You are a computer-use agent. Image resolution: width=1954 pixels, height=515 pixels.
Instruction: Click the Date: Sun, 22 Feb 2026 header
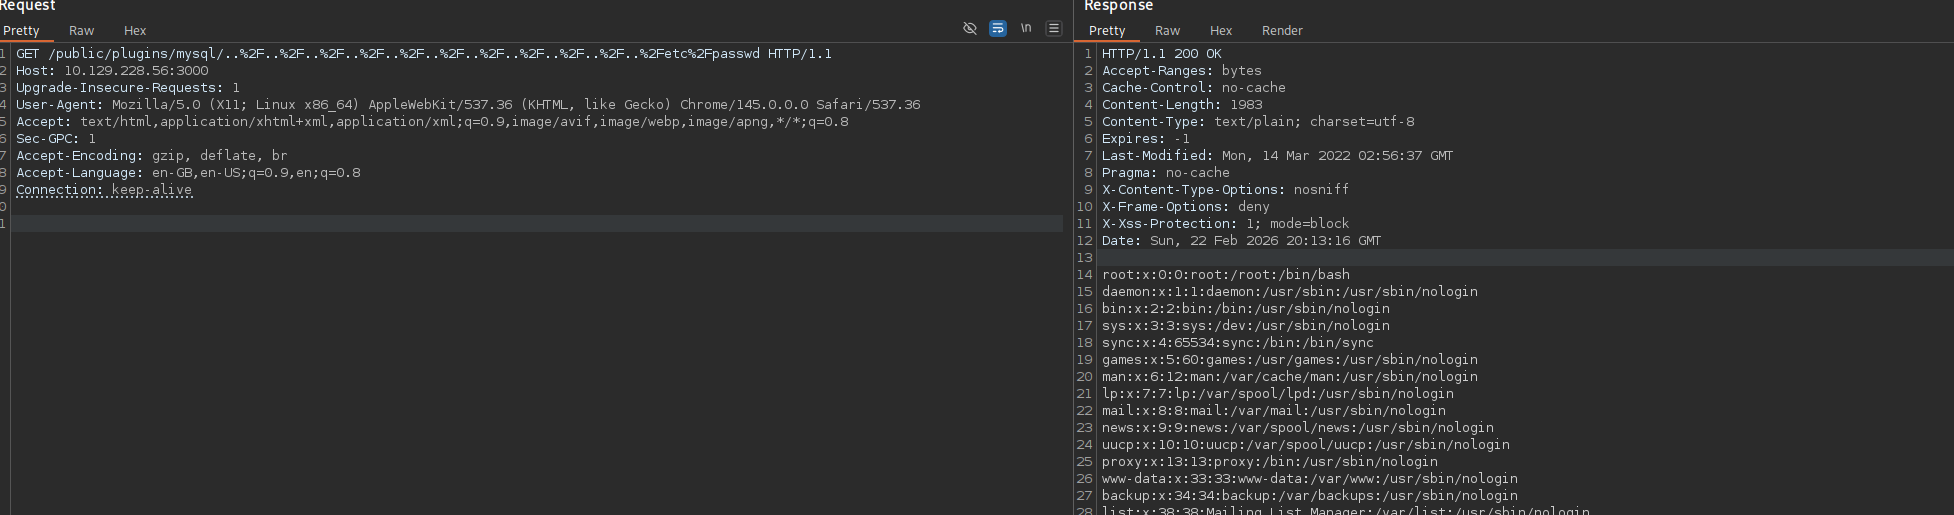tap(1242, 241)
